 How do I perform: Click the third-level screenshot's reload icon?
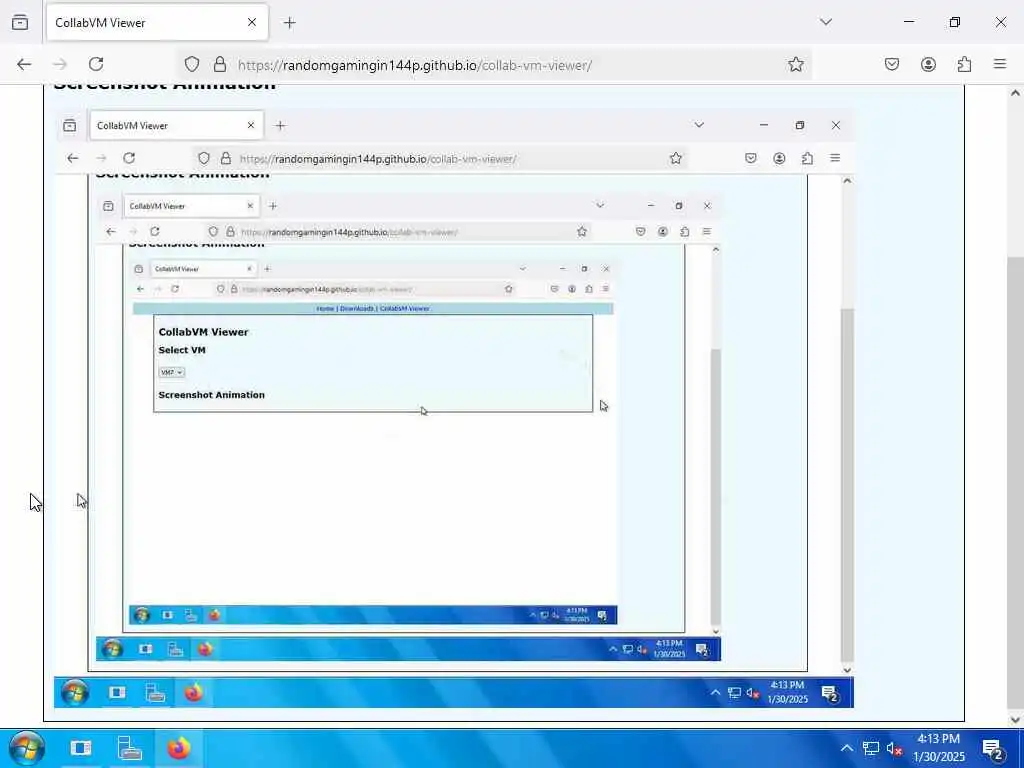click(155, 231)
